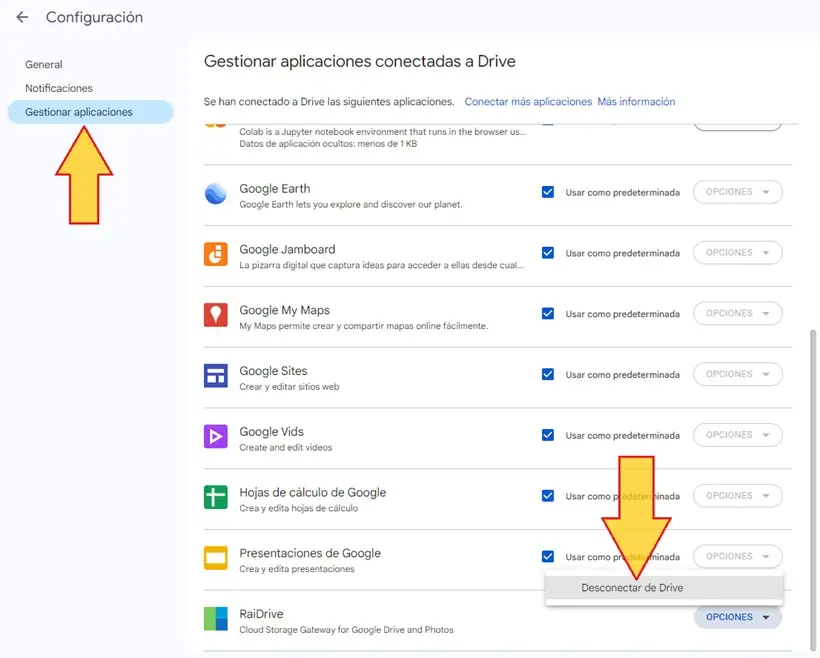Click the vertical scrollbar of app list
Screen dimensions: 820x658
[813, 489]
